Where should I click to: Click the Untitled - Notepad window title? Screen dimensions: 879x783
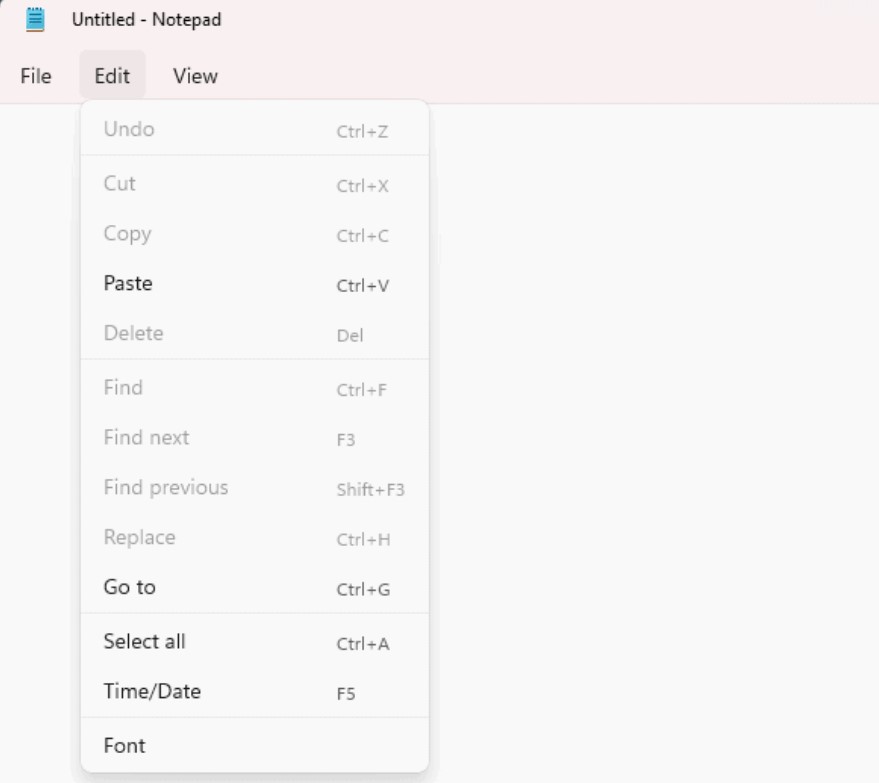click(146, 20)
